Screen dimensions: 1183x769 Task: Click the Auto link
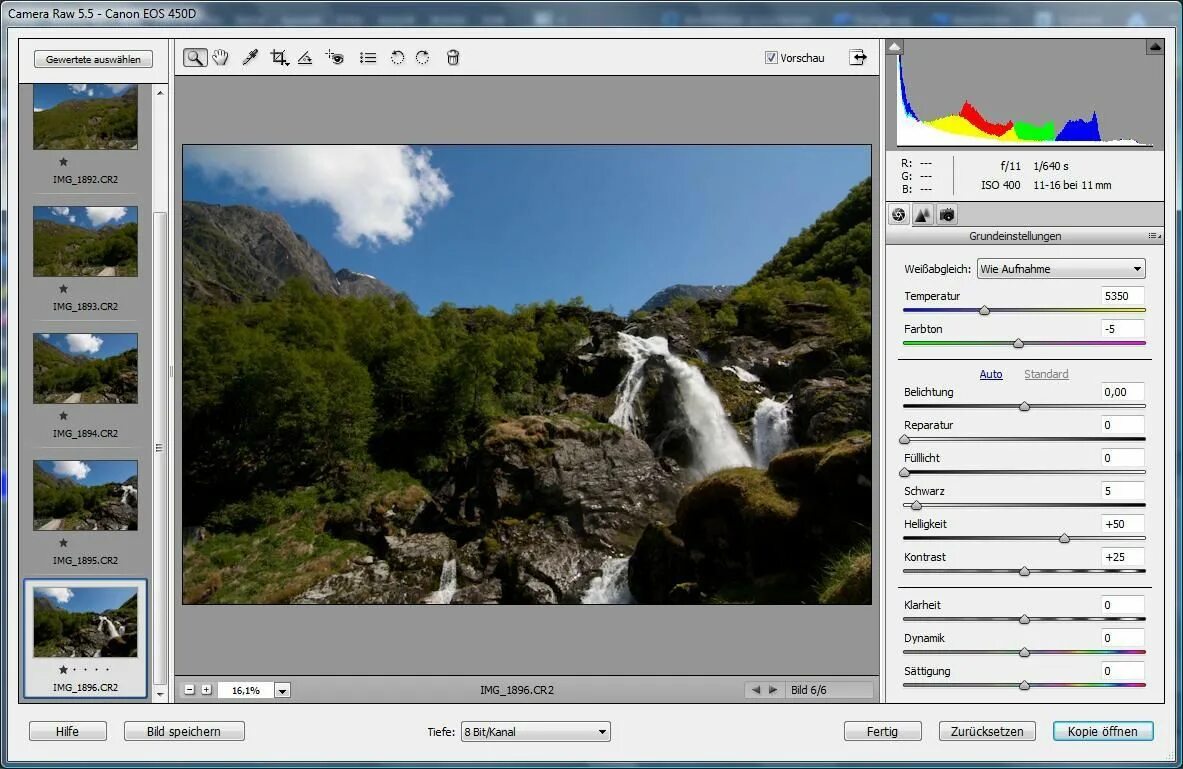[x=991, y=374]
